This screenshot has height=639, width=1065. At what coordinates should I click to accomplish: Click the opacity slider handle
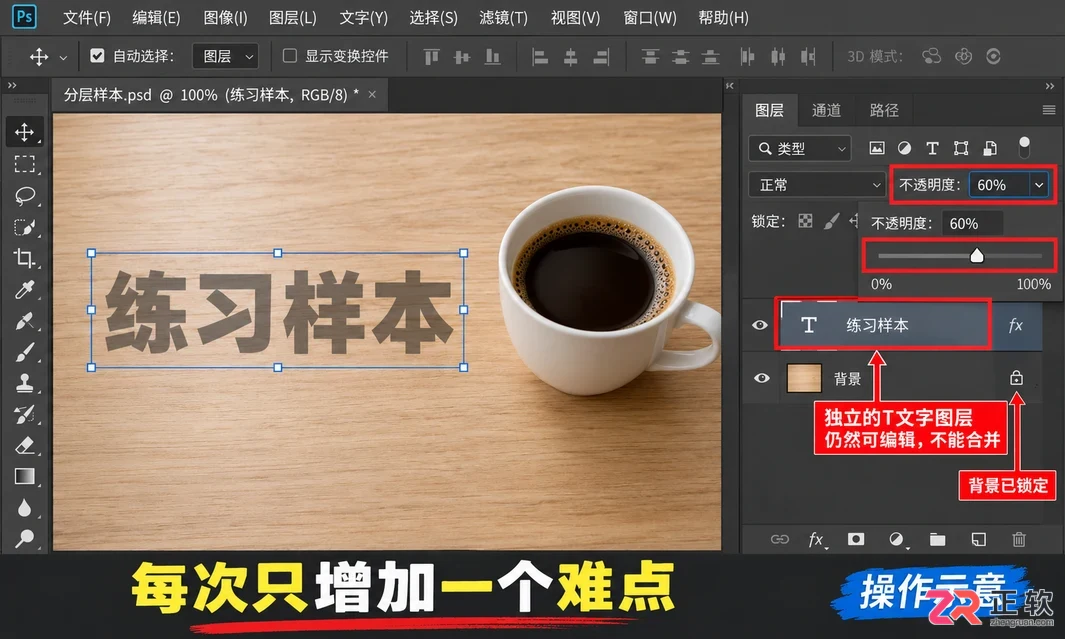coord(977,256)
